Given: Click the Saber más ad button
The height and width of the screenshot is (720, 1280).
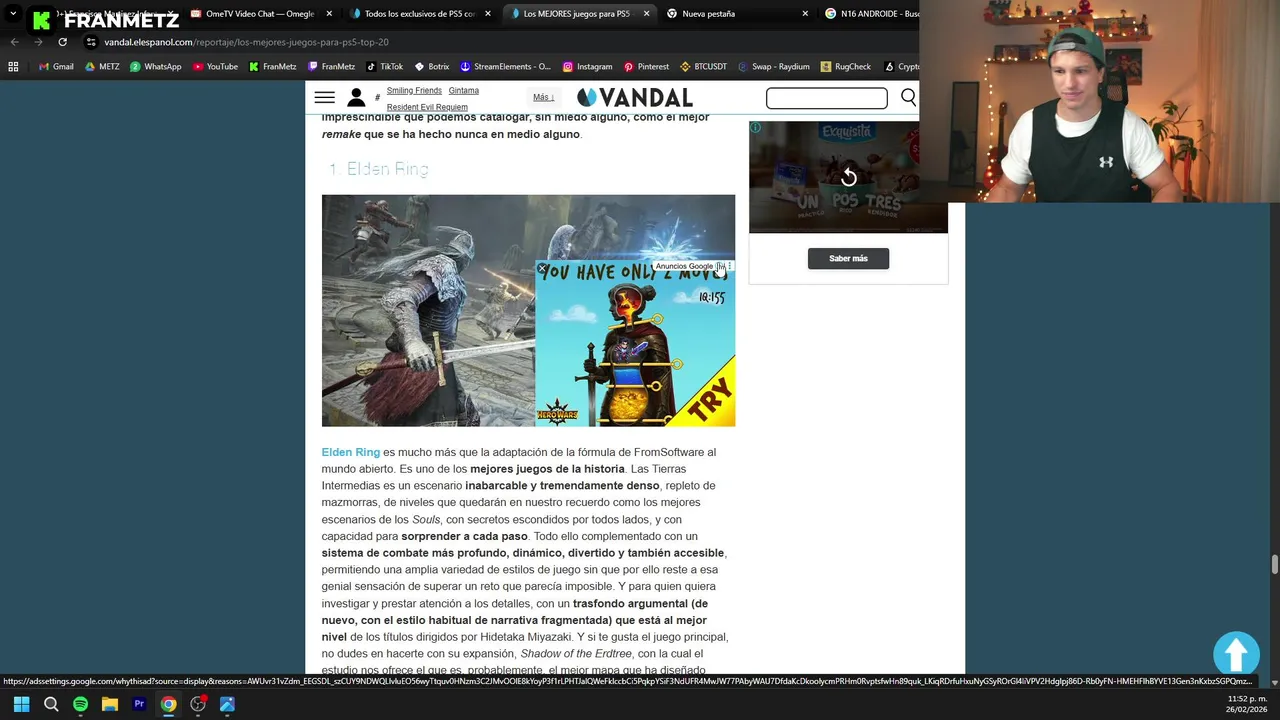Looking at the screenshot, I should (848, 259).
